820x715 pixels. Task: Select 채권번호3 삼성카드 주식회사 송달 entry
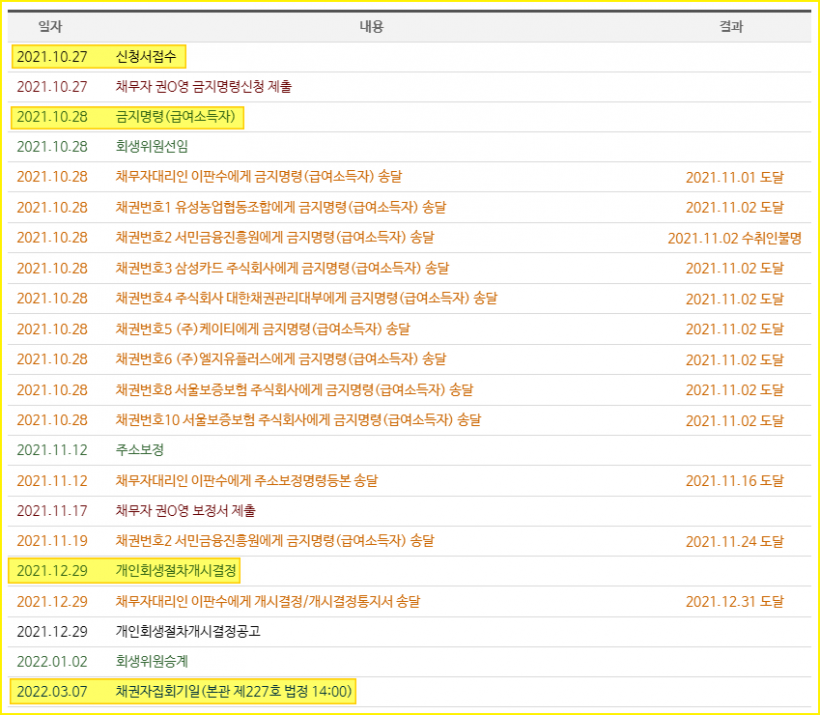click(282, 268)
